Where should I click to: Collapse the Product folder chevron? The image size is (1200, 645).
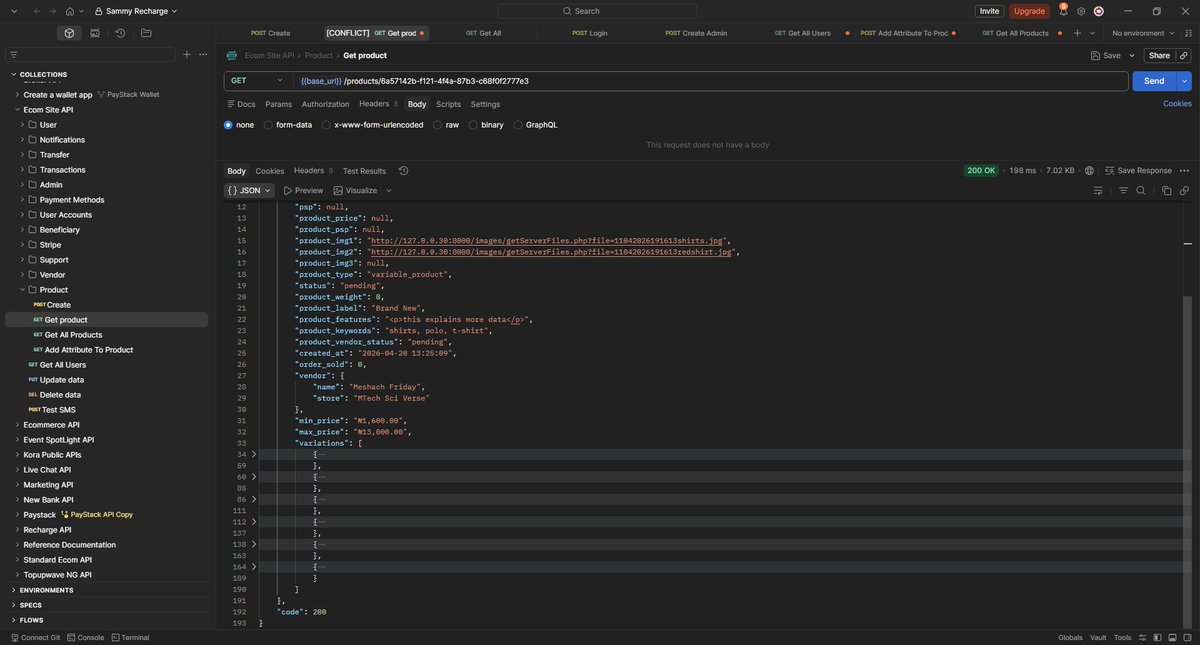click(22, 290)
